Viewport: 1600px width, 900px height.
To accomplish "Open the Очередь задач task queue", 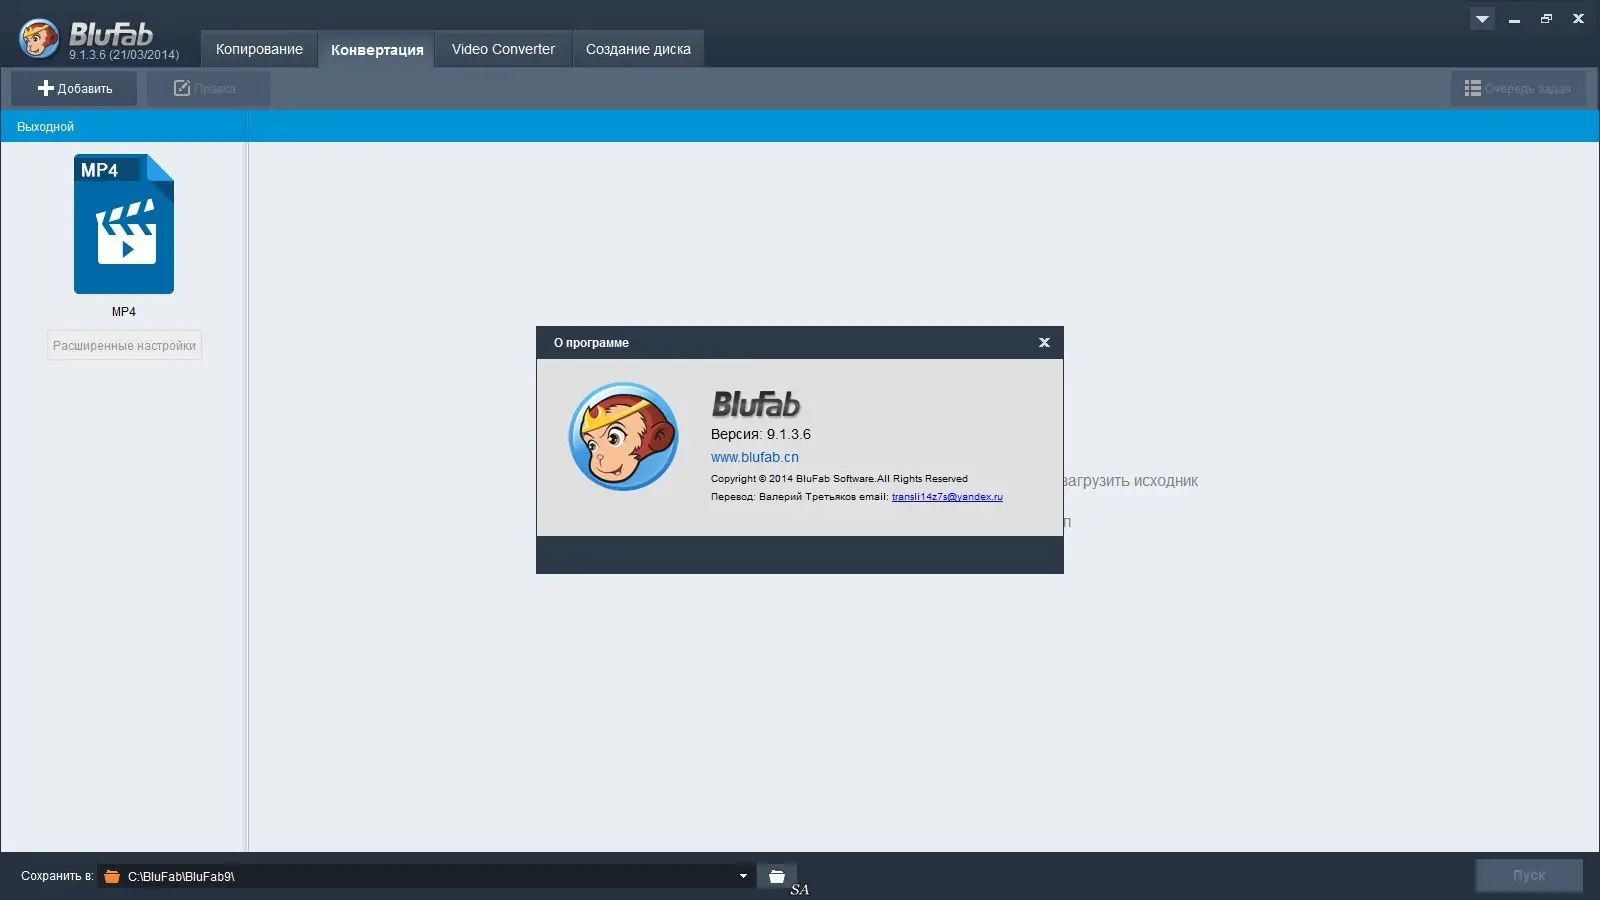I will (1518, 88).
